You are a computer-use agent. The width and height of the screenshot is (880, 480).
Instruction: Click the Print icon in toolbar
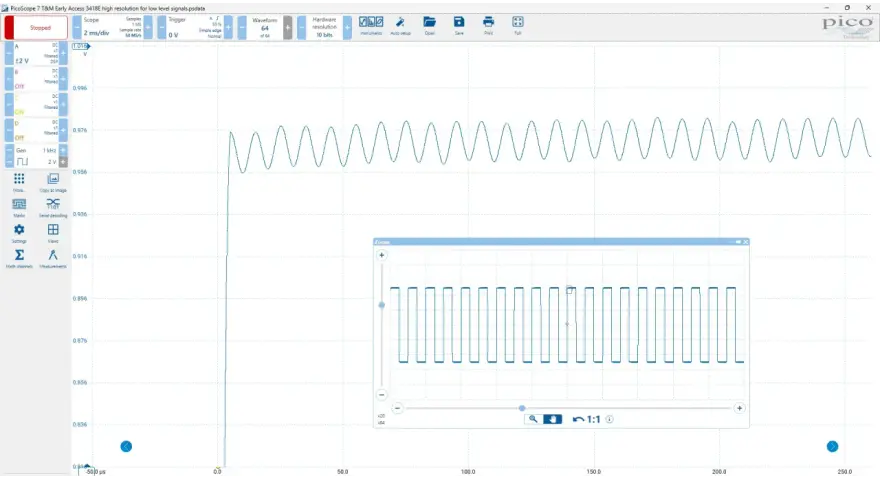pos(488,25)
